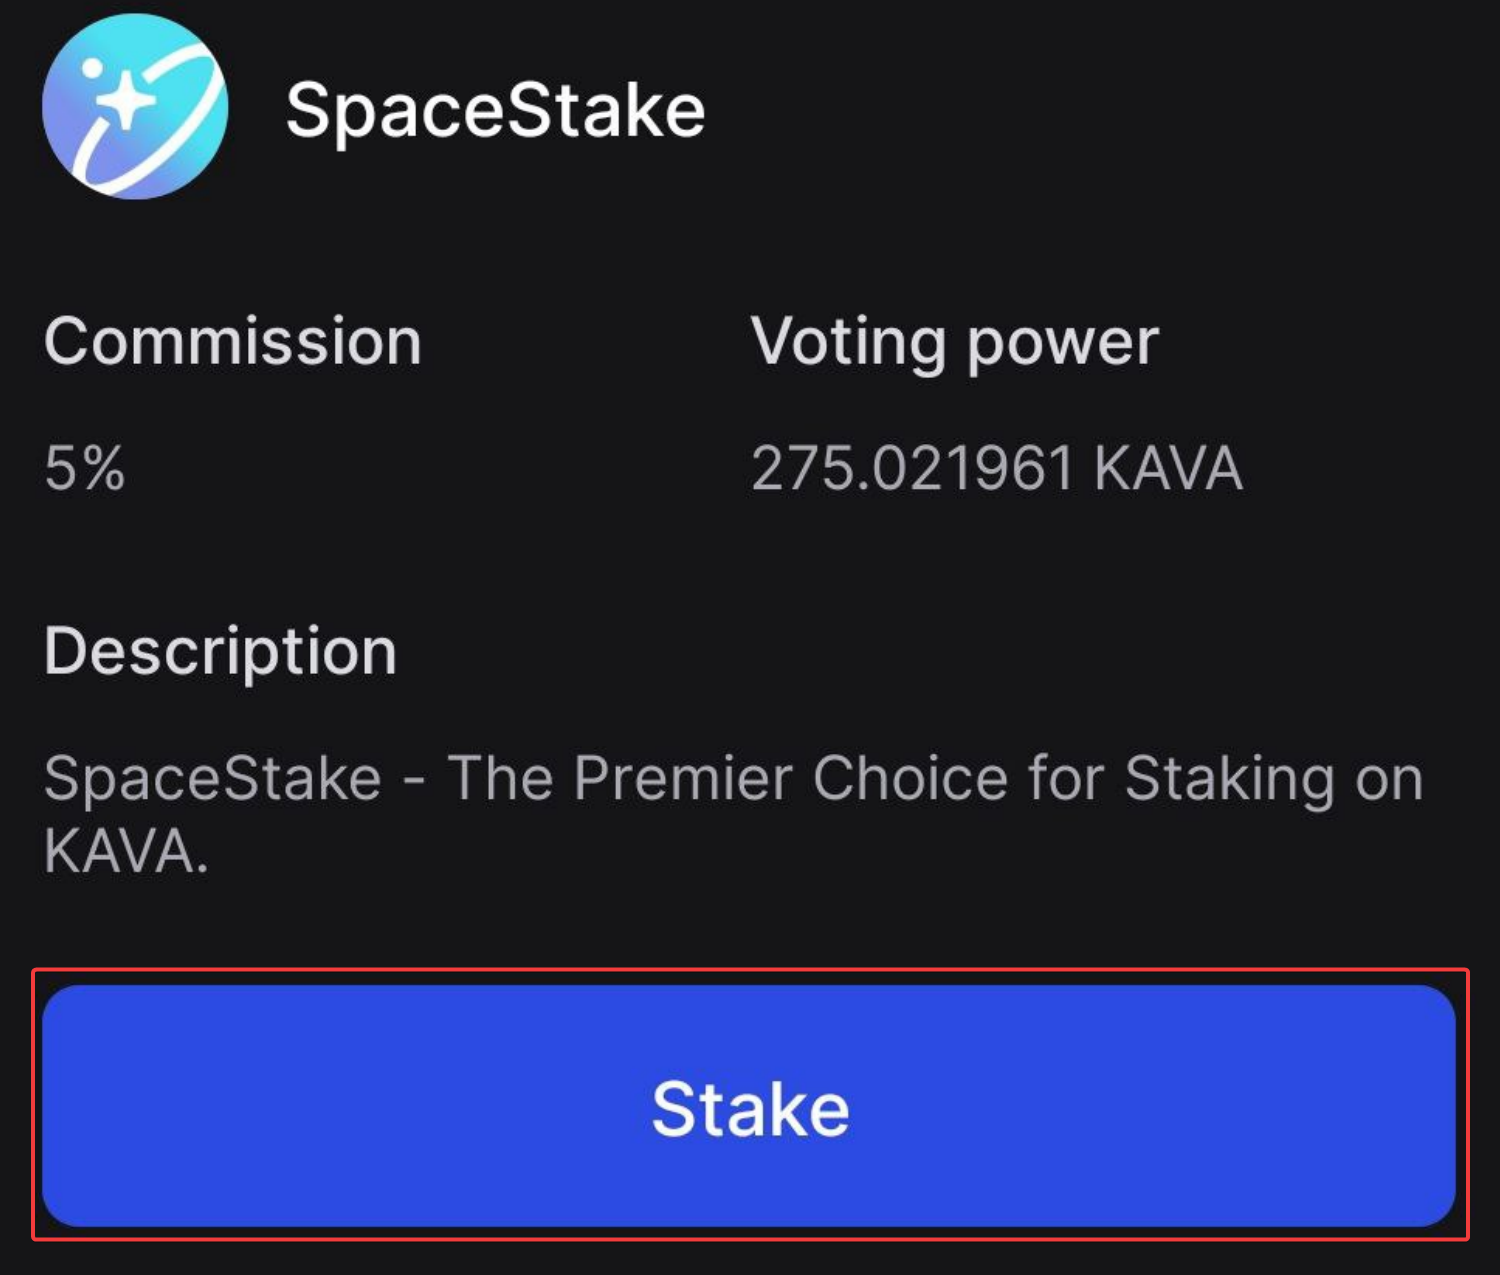Click the "Stake" text on the button
This screenshot has width=1500, height=1275.
pos(750,1109)
